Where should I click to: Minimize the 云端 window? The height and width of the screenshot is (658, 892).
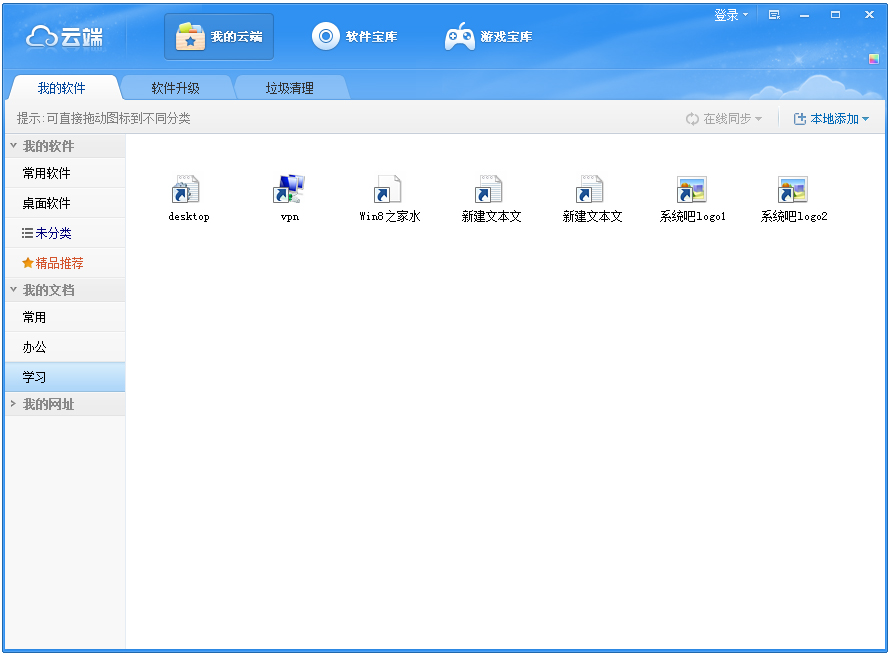point(804,15)
